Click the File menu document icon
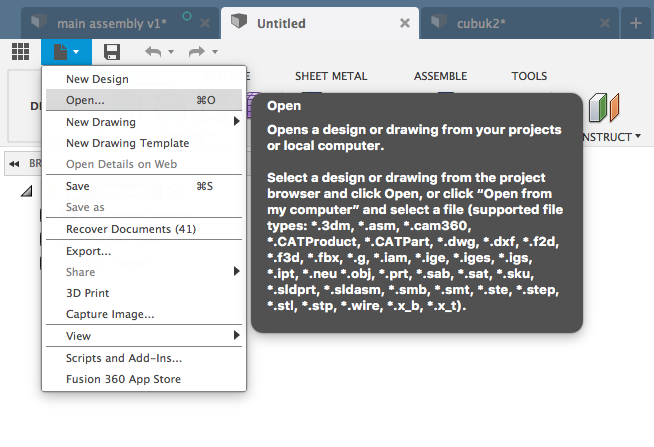This screenshot has width=654, height=447. [x=62, y=51]
